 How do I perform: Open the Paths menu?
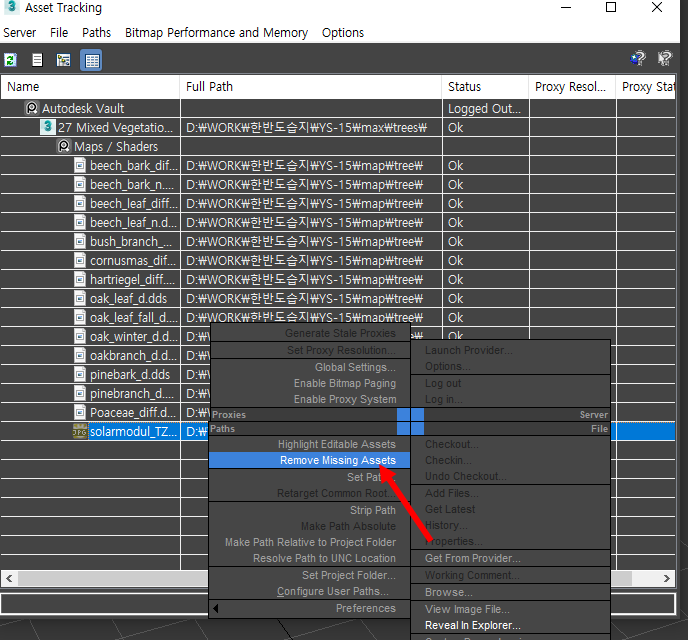[x=97, y=32]
